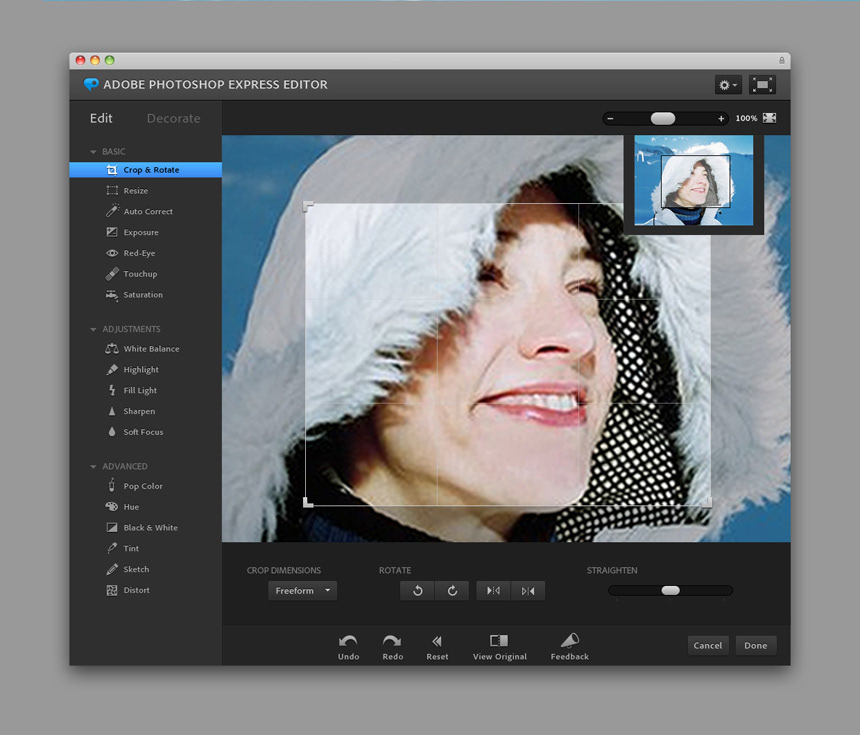Open the Soft Focus droplet icon
Viewport: 860px width, 735px height.
point(112,432)
